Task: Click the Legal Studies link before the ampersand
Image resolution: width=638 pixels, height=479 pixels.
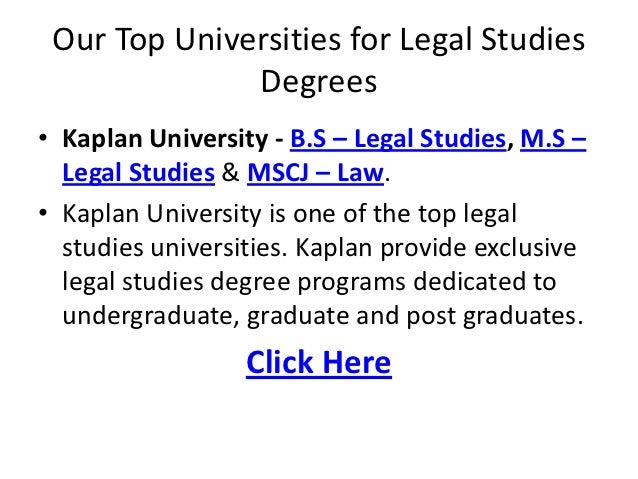Action: click(138, 173)
